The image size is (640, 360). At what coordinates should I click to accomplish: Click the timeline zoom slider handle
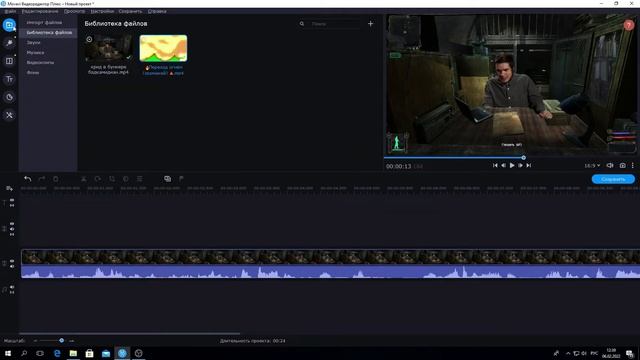(61, 340)
